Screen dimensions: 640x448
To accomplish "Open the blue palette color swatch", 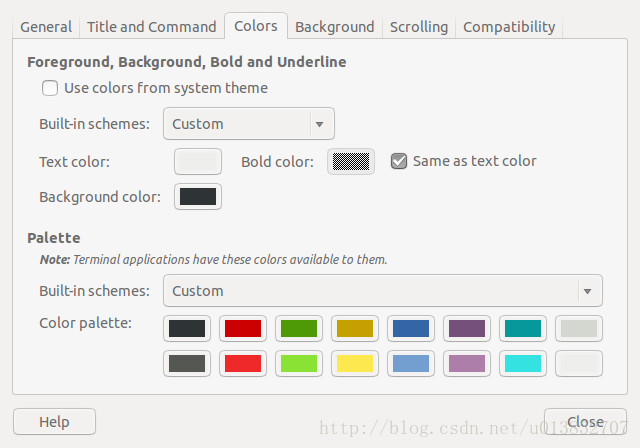I will coord(411,328).
